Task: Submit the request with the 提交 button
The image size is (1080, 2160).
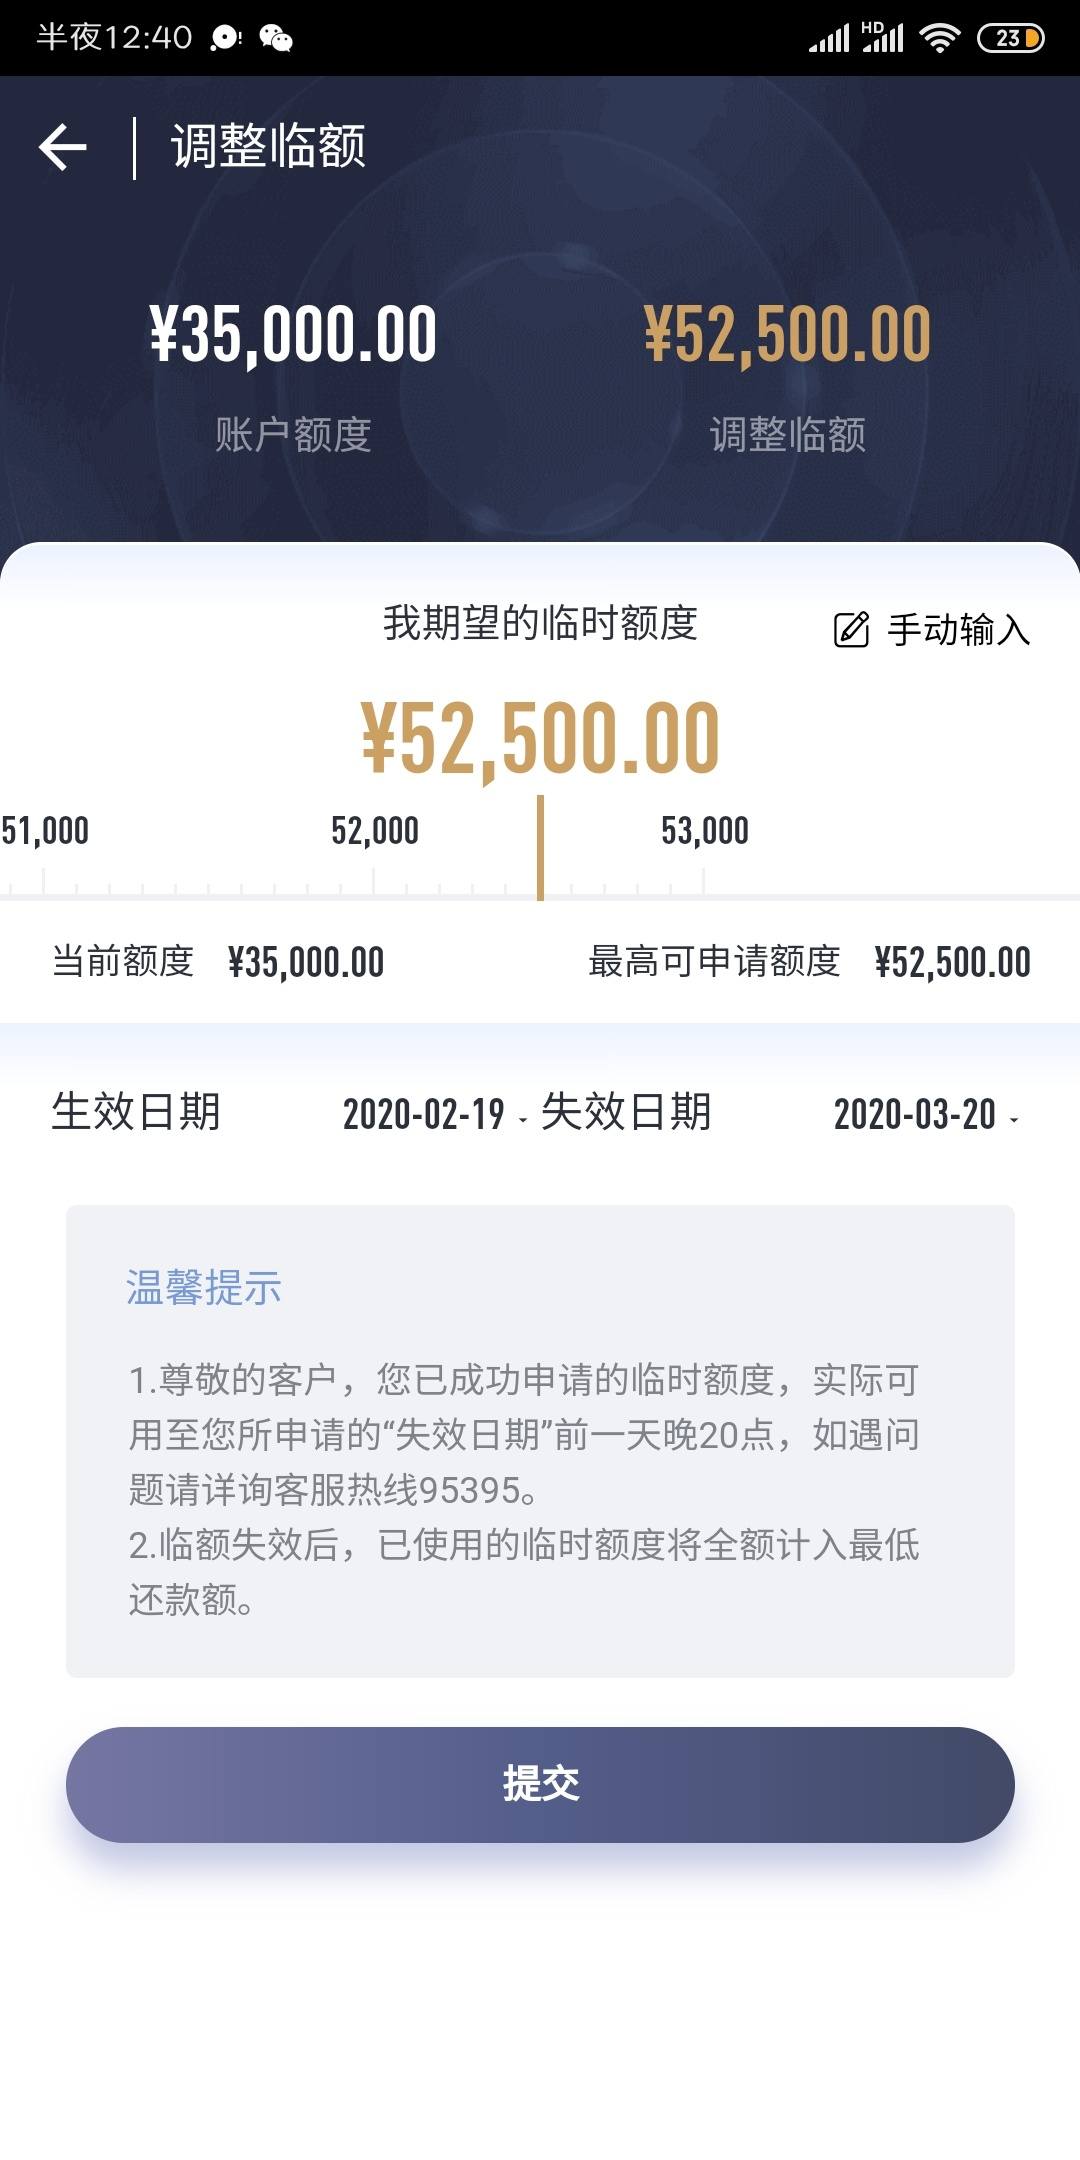Action: click(540, 1784)
